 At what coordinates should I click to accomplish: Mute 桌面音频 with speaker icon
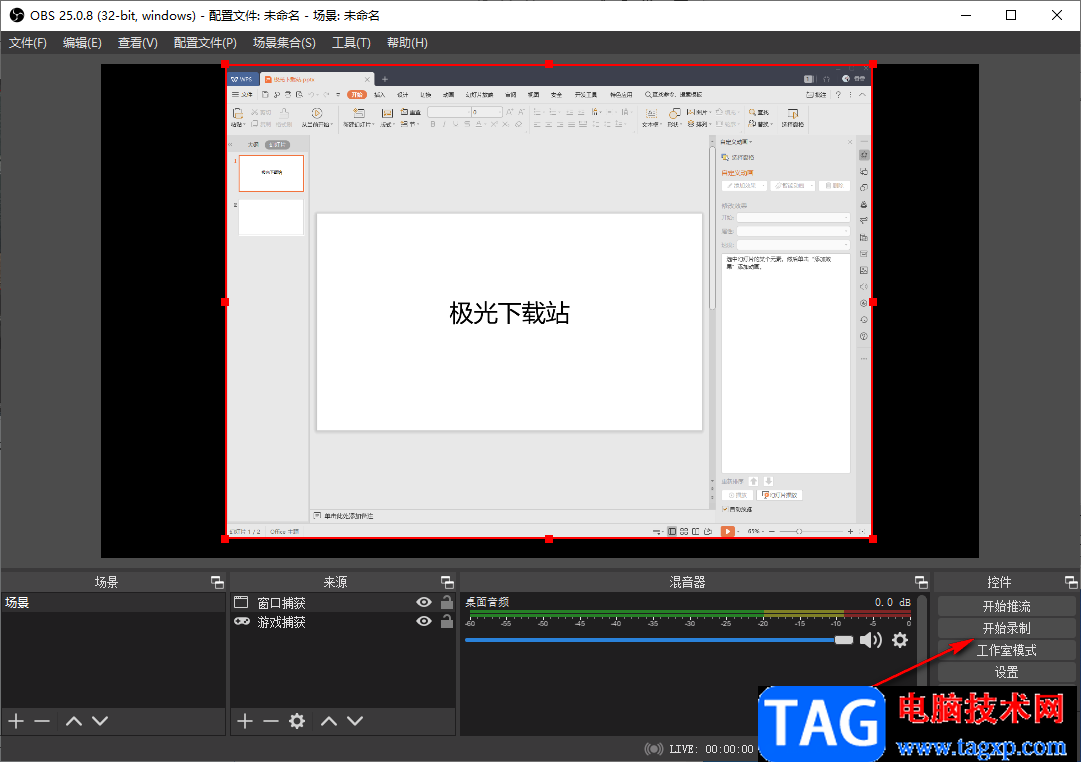pyautogui.click(x=871, y=640)
